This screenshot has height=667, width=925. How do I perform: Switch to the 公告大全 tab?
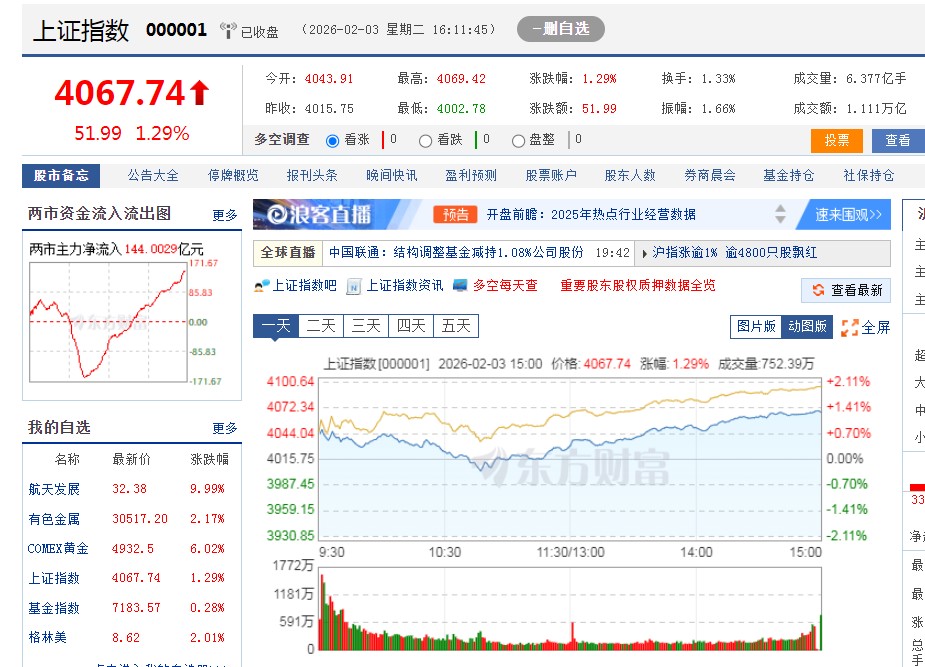click(150, 174)
